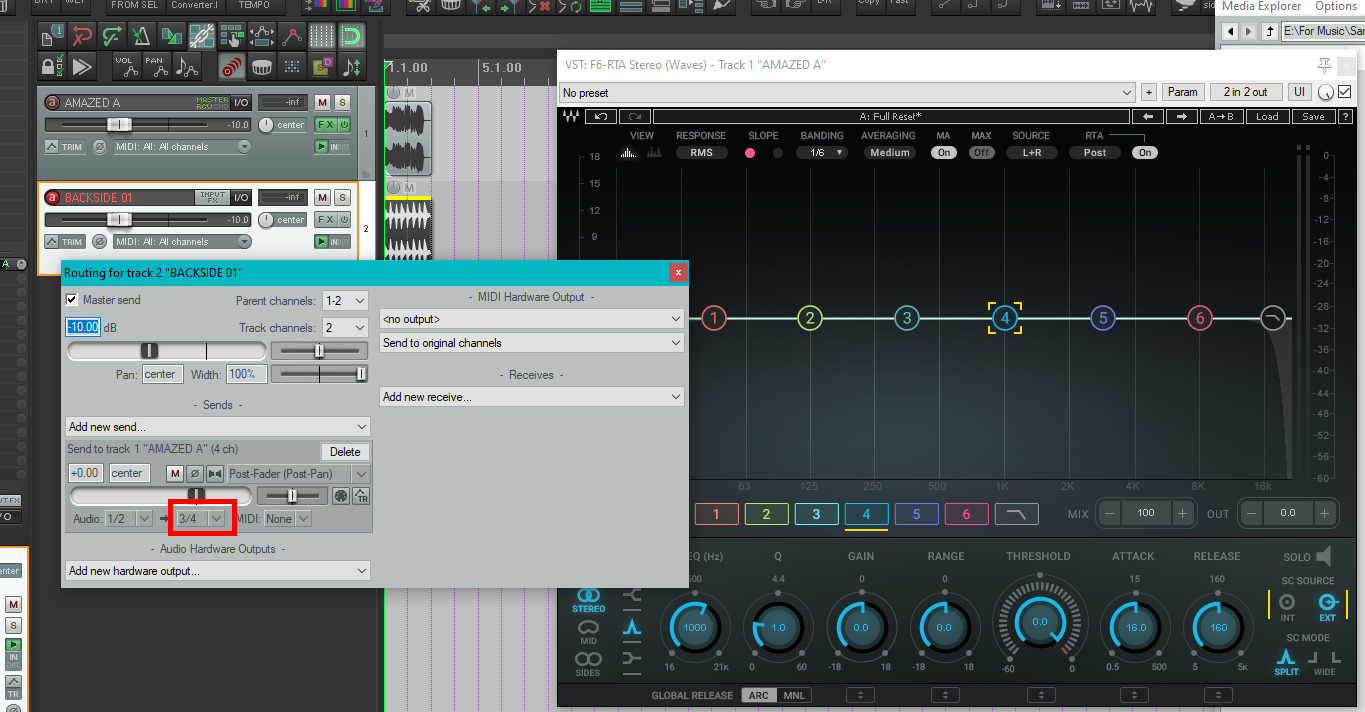
Task: Click the Waves logo in F6 plugin
Action: (x=570, y=116)
